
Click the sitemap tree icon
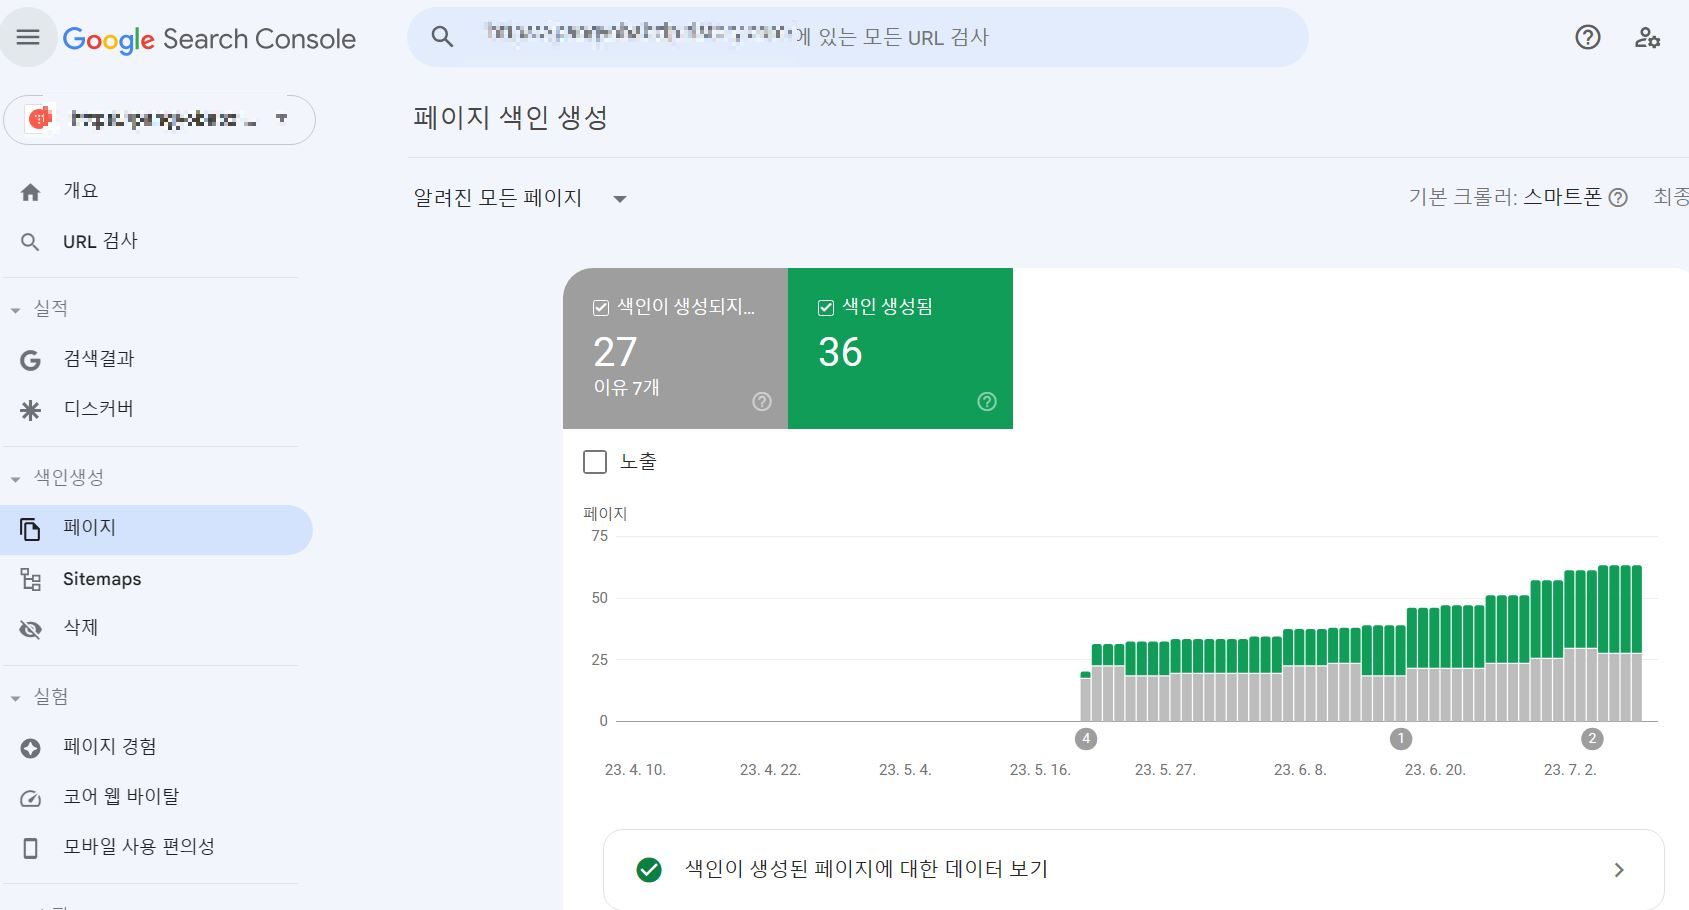[x=31, y=579]
